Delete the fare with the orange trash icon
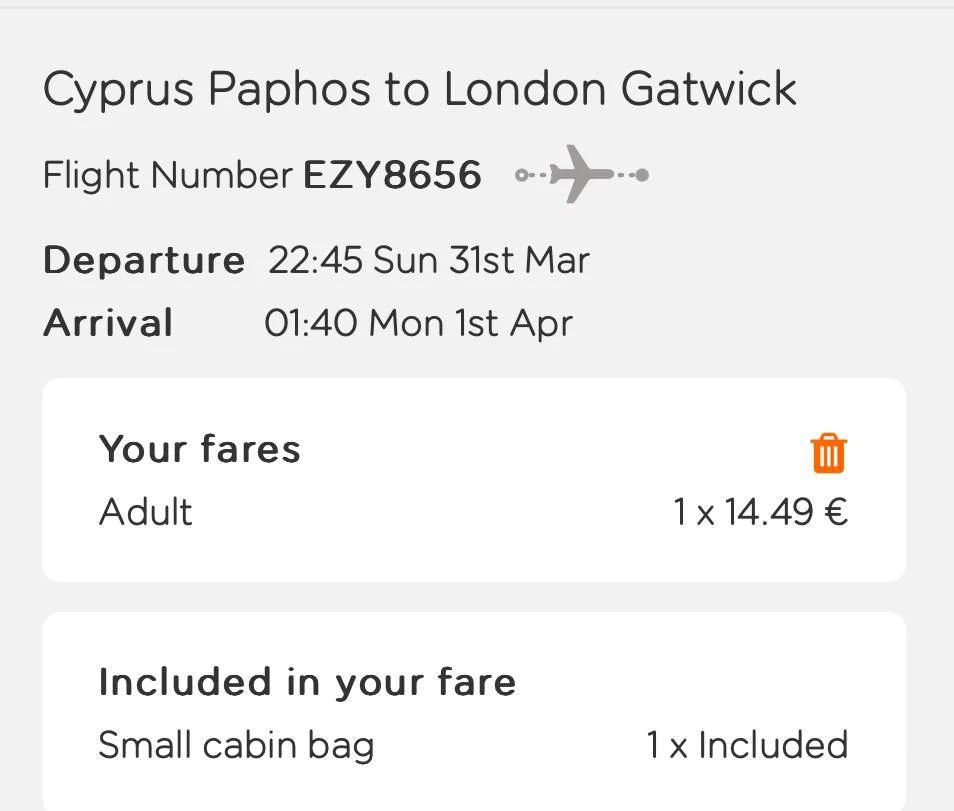 click(x=828, y=453)
